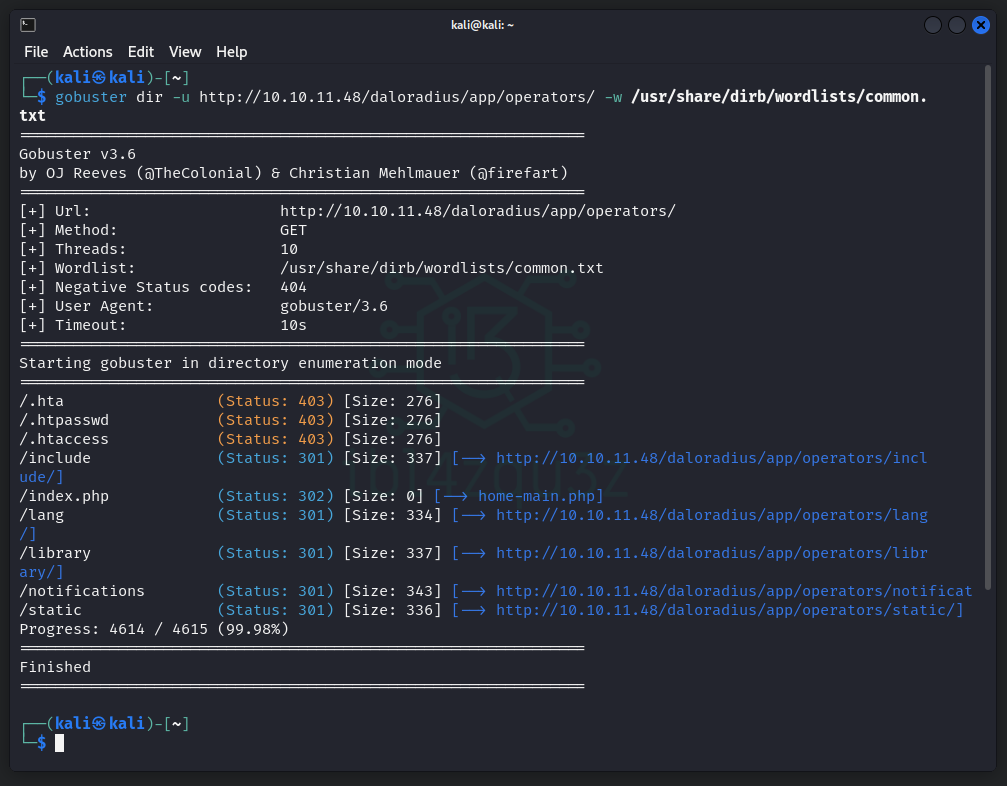Minimize the terminal window
1007x786 pixels.
click(x=933, y=25)
